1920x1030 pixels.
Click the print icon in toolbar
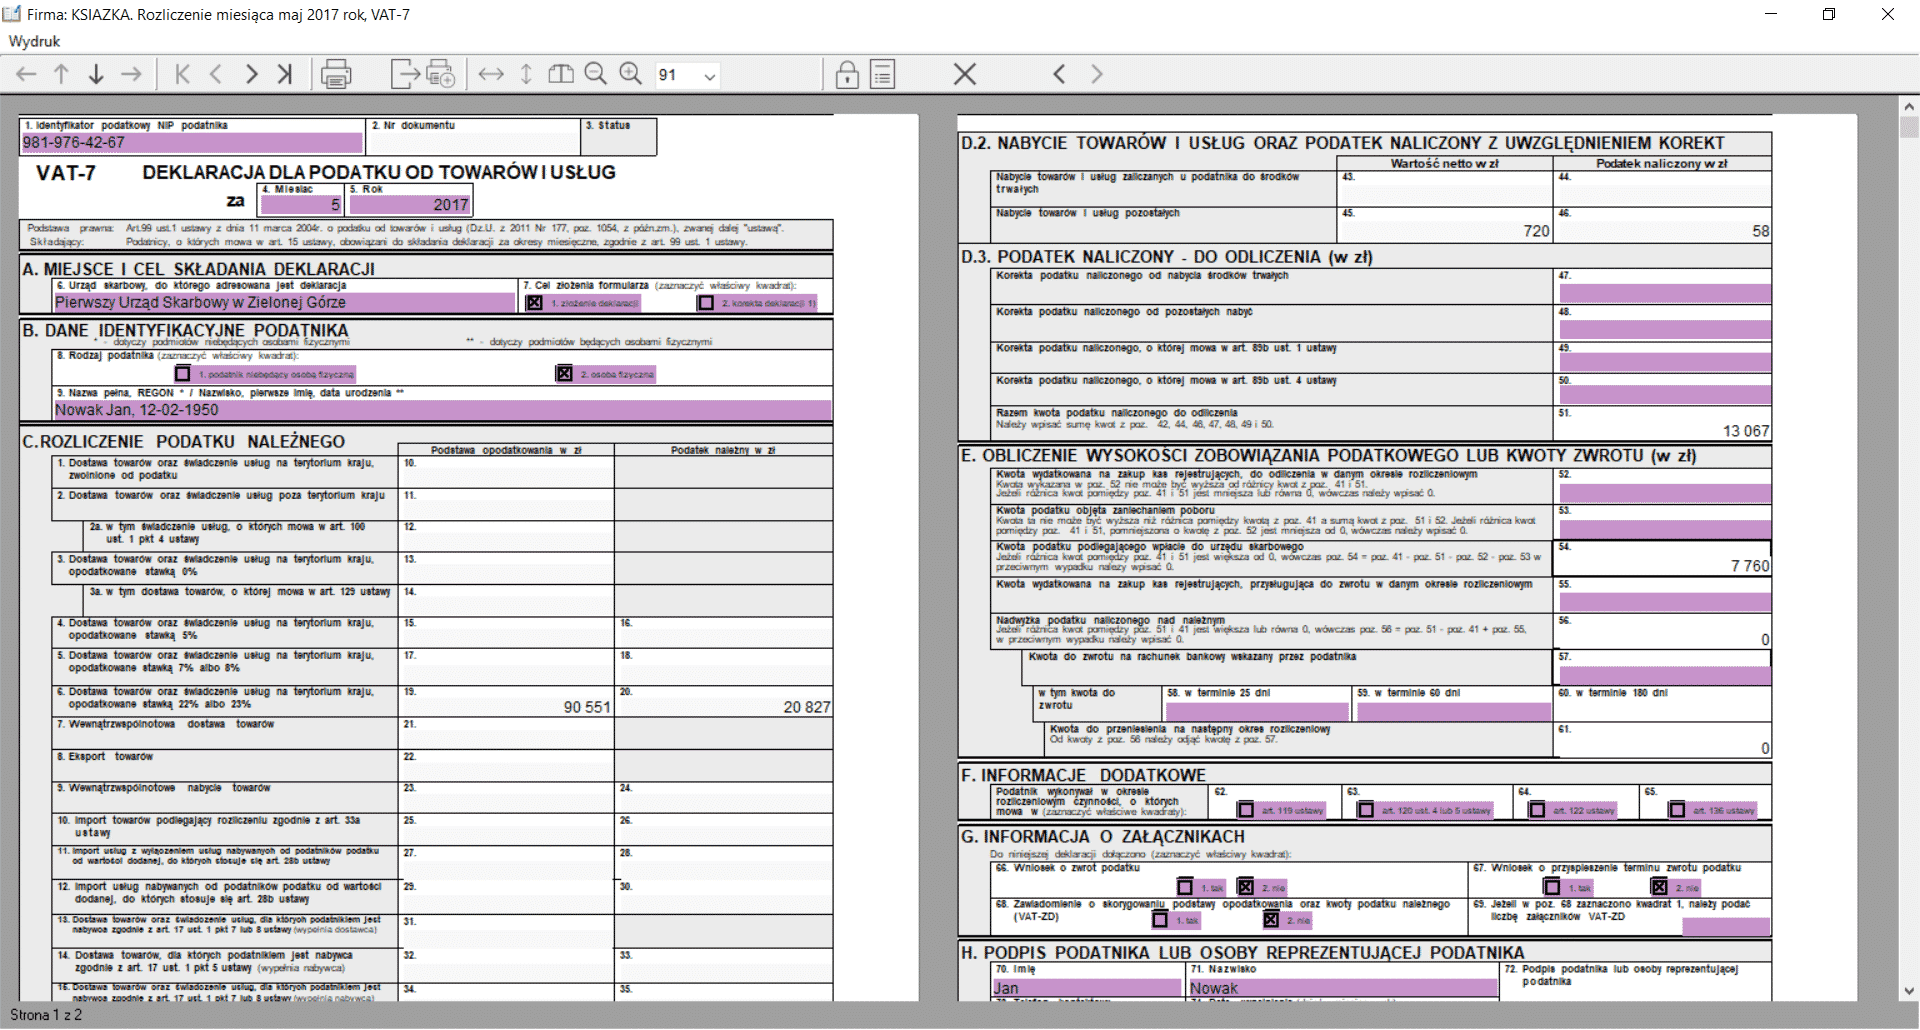click(x=336, y=74)
